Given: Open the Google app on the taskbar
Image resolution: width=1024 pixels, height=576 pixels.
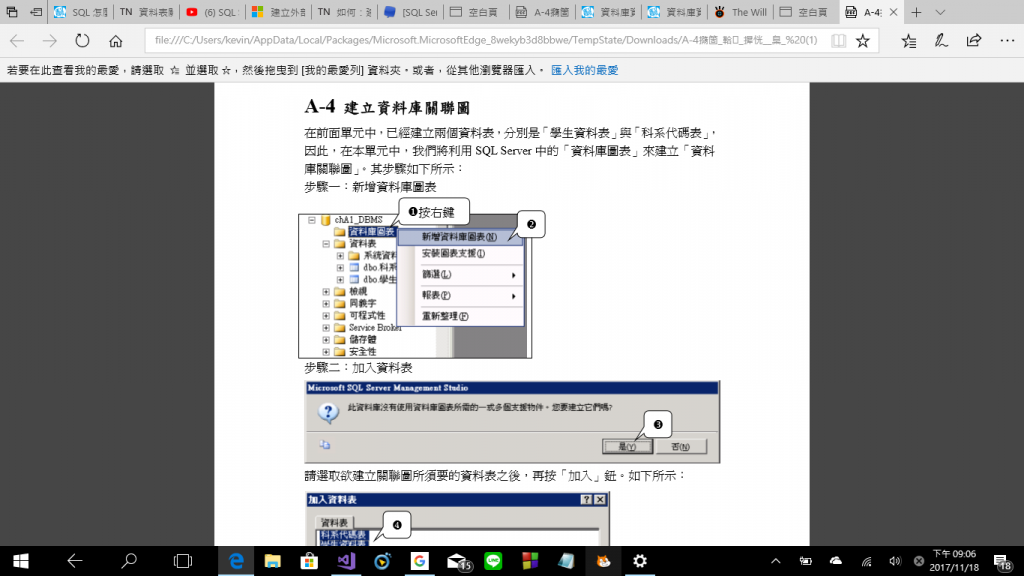Looking at the screenshot, I should (x=419, y=561).
